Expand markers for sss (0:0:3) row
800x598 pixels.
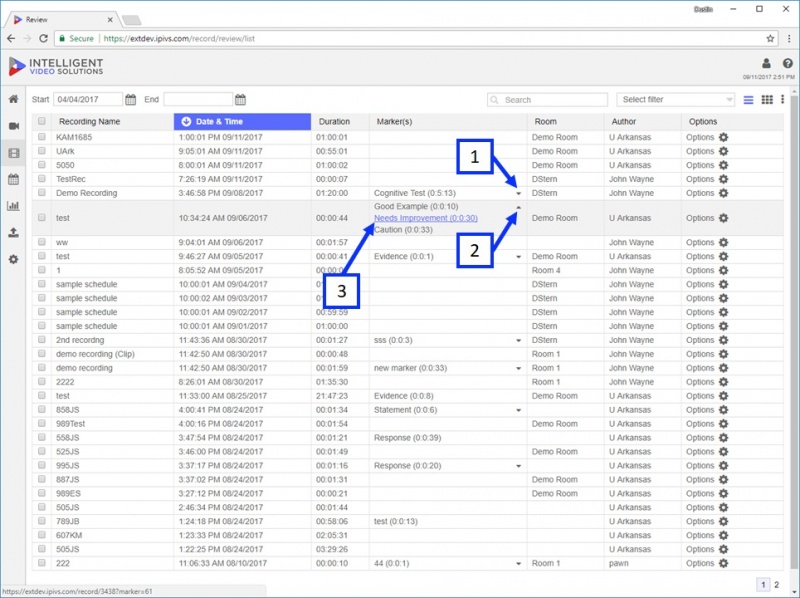pyautogui.click(x=518, y=340)
